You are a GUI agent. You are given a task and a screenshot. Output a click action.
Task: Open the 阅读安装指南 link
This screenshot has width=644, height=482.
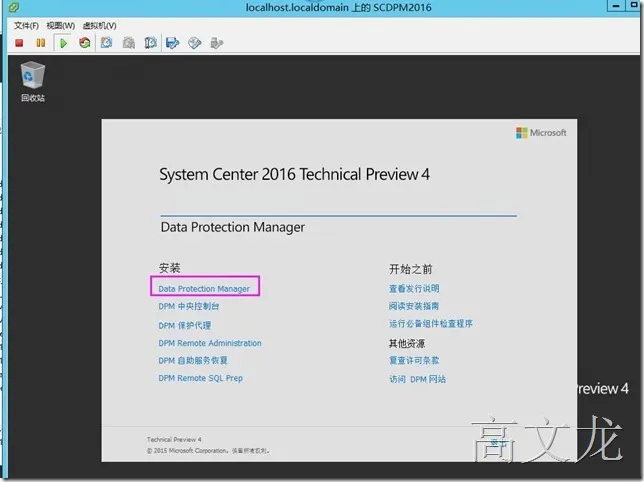coord(414,306)
